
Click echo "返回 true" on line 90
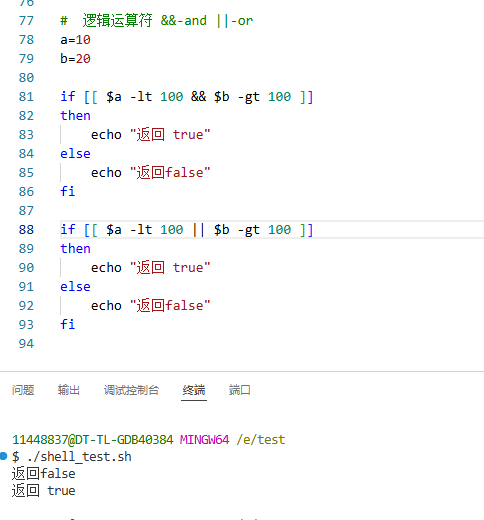pyautogui.click(x=151, y=268)
